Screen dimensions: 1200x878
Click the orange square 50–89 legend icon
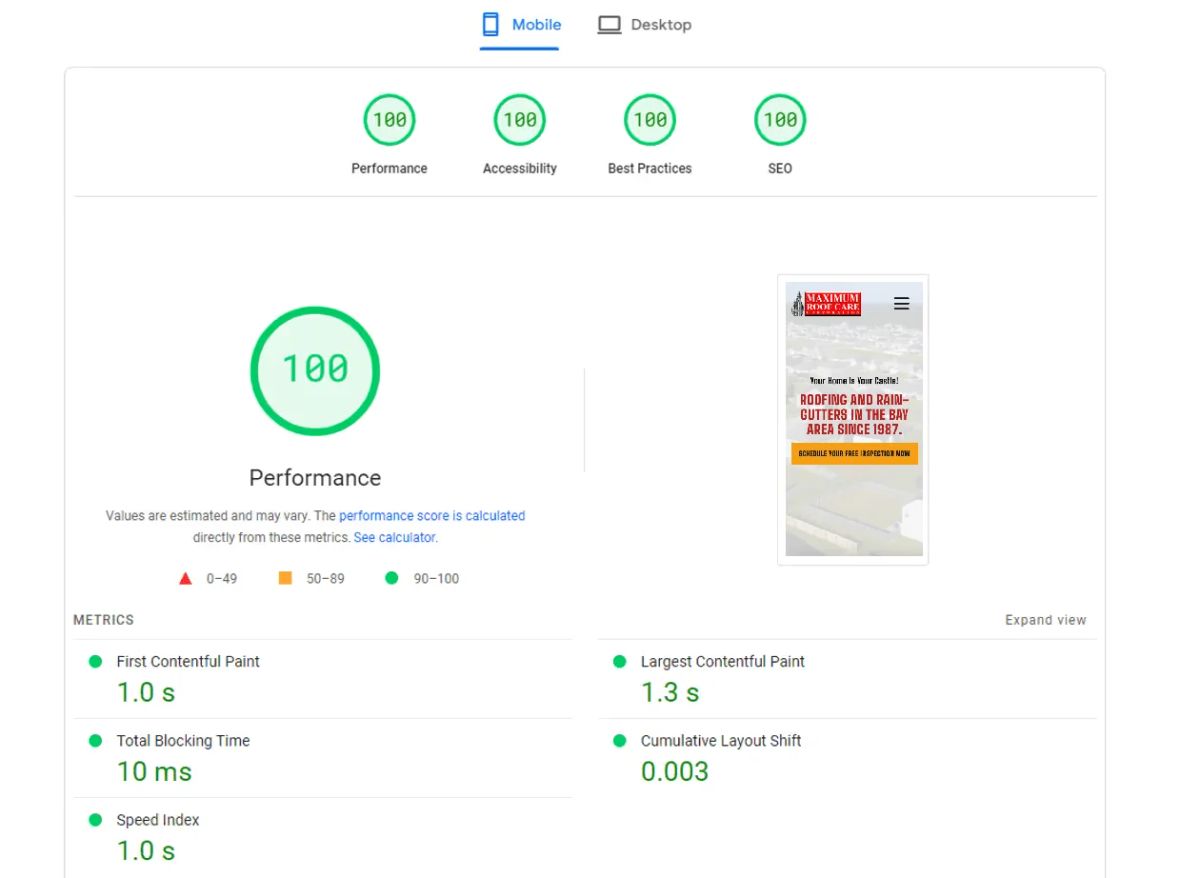click(x=285, y=578)
